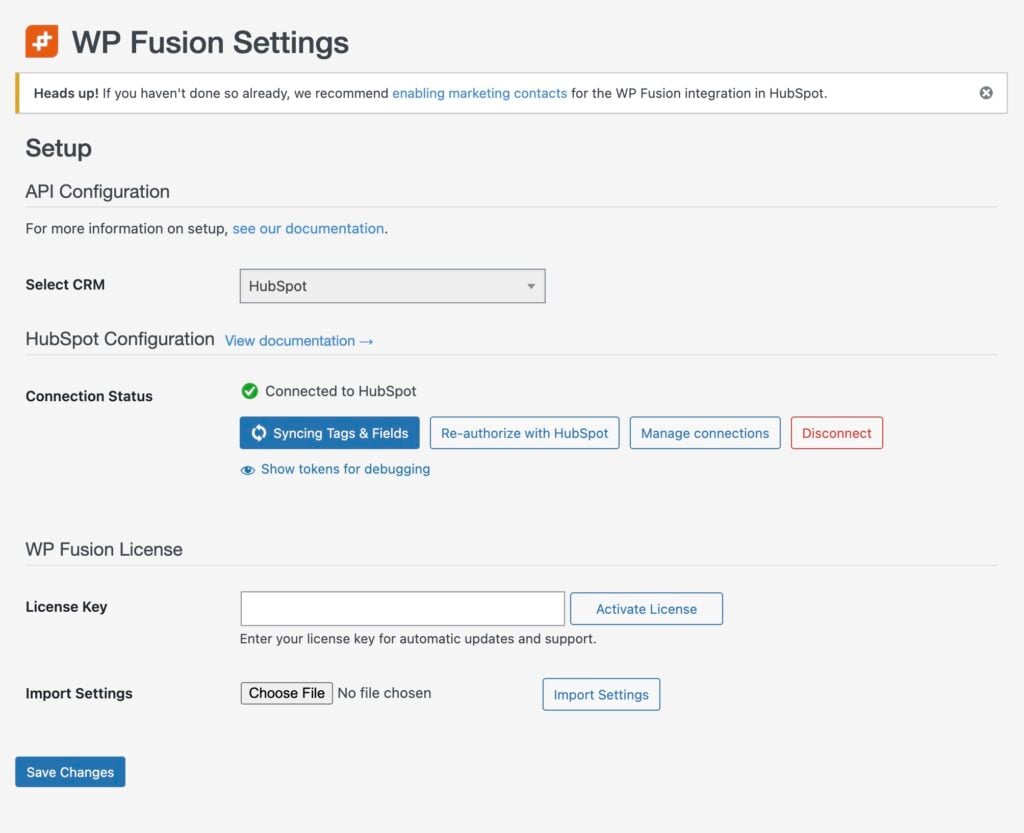Click the Syncing Tags & Fields button
This screenshot has height=833, width=1024.
pos(330,433)
